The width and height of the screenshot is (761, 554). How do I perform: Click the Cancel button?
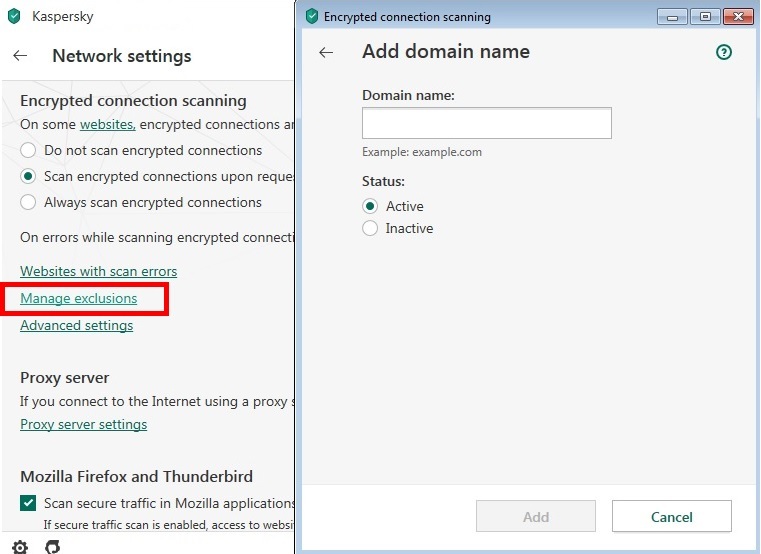point(672,517)
